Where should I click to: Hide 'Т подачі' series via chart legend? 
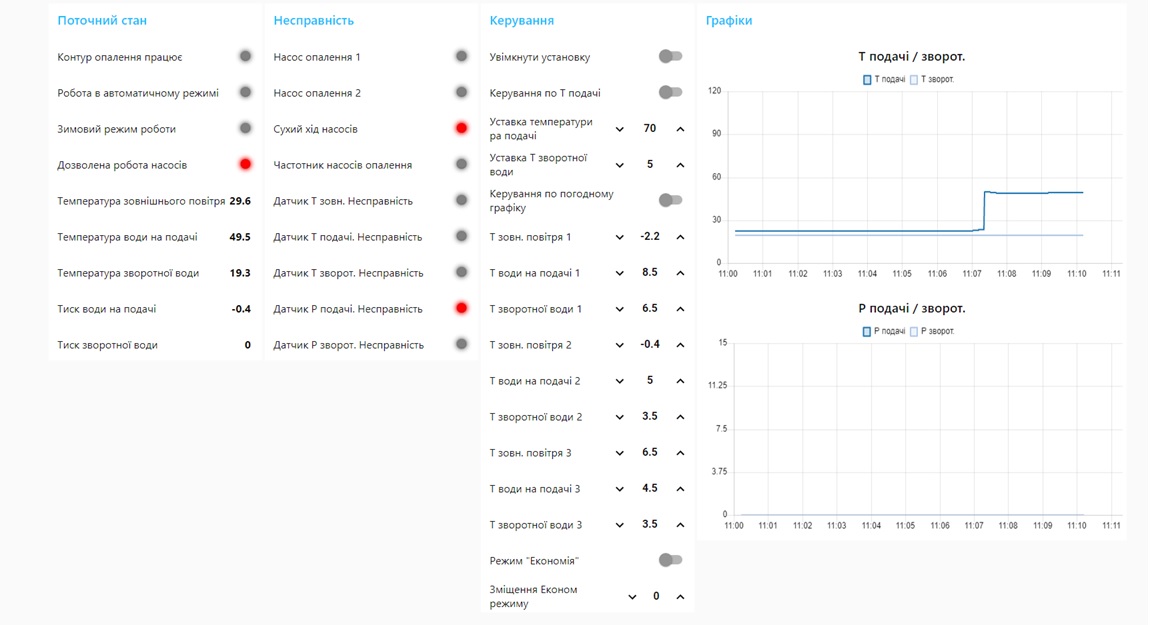click(x=884, y=79)
